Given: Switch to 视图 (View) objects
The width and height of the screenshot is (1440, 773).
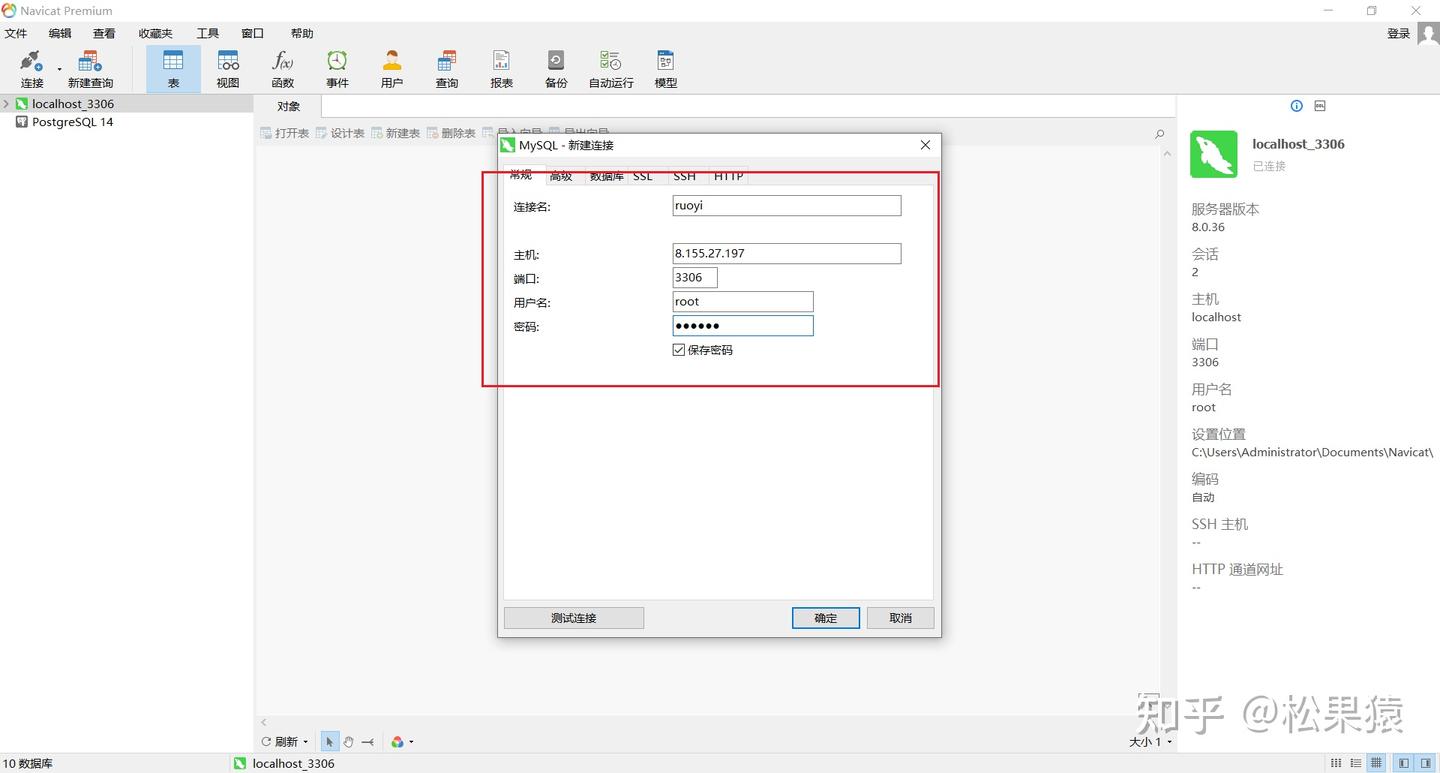Looking at the screenshot, I should (228, 69).
